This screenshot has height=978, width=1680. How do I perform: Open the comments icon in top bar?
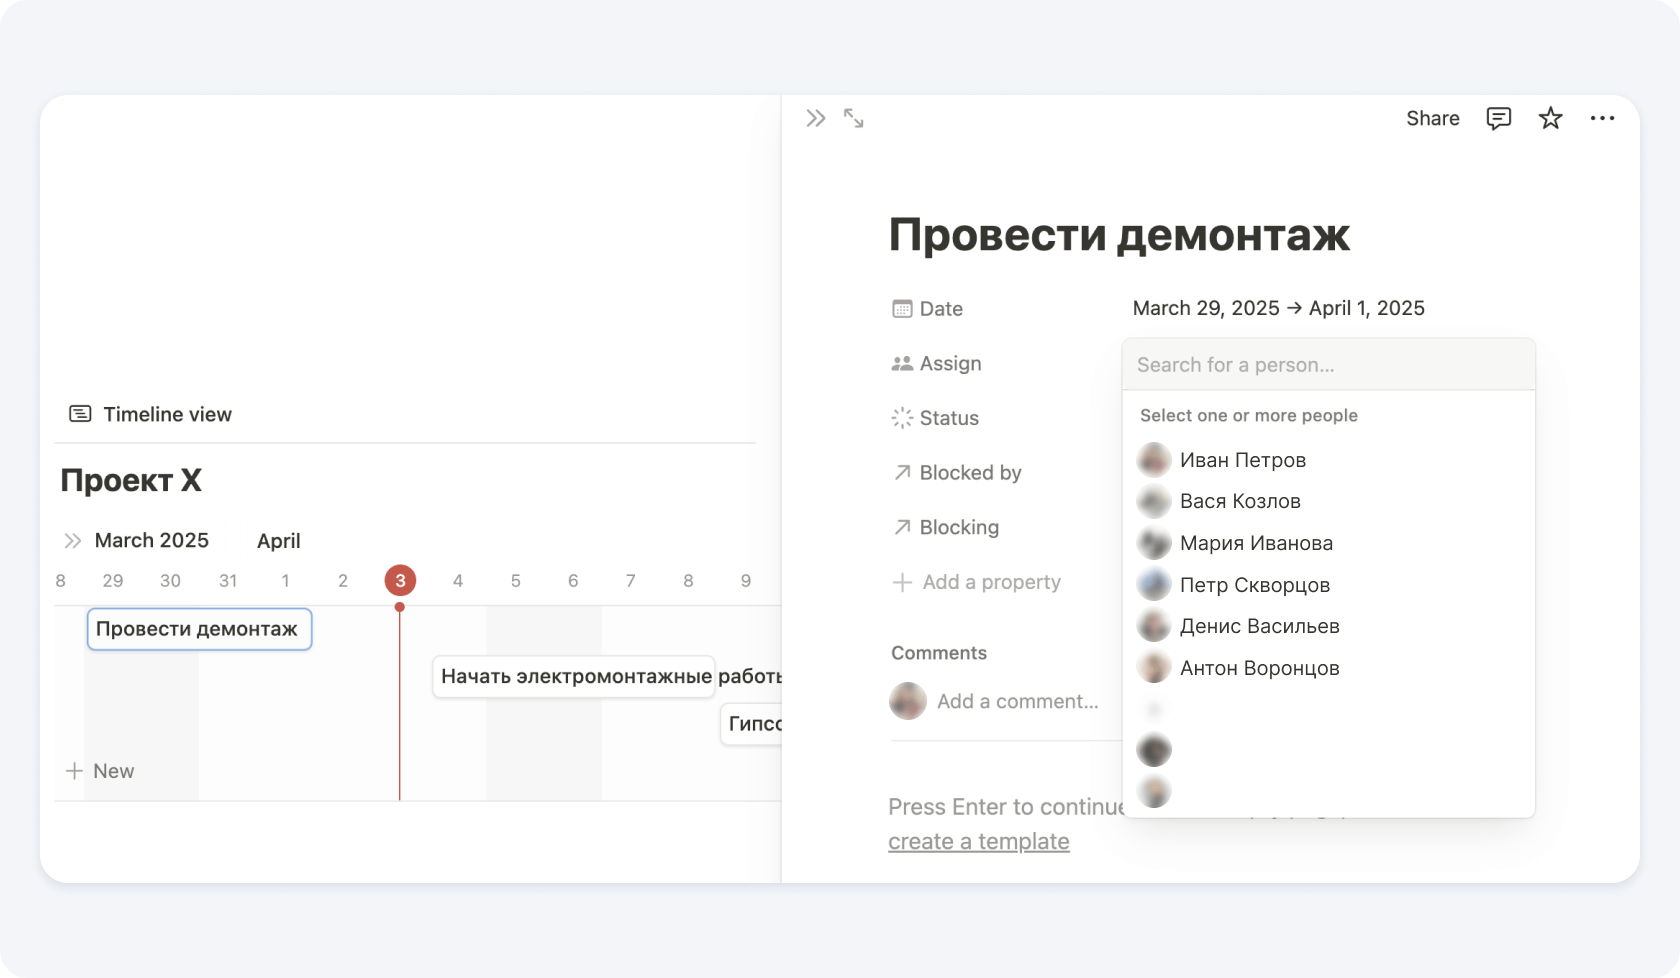coord(1498,119)
